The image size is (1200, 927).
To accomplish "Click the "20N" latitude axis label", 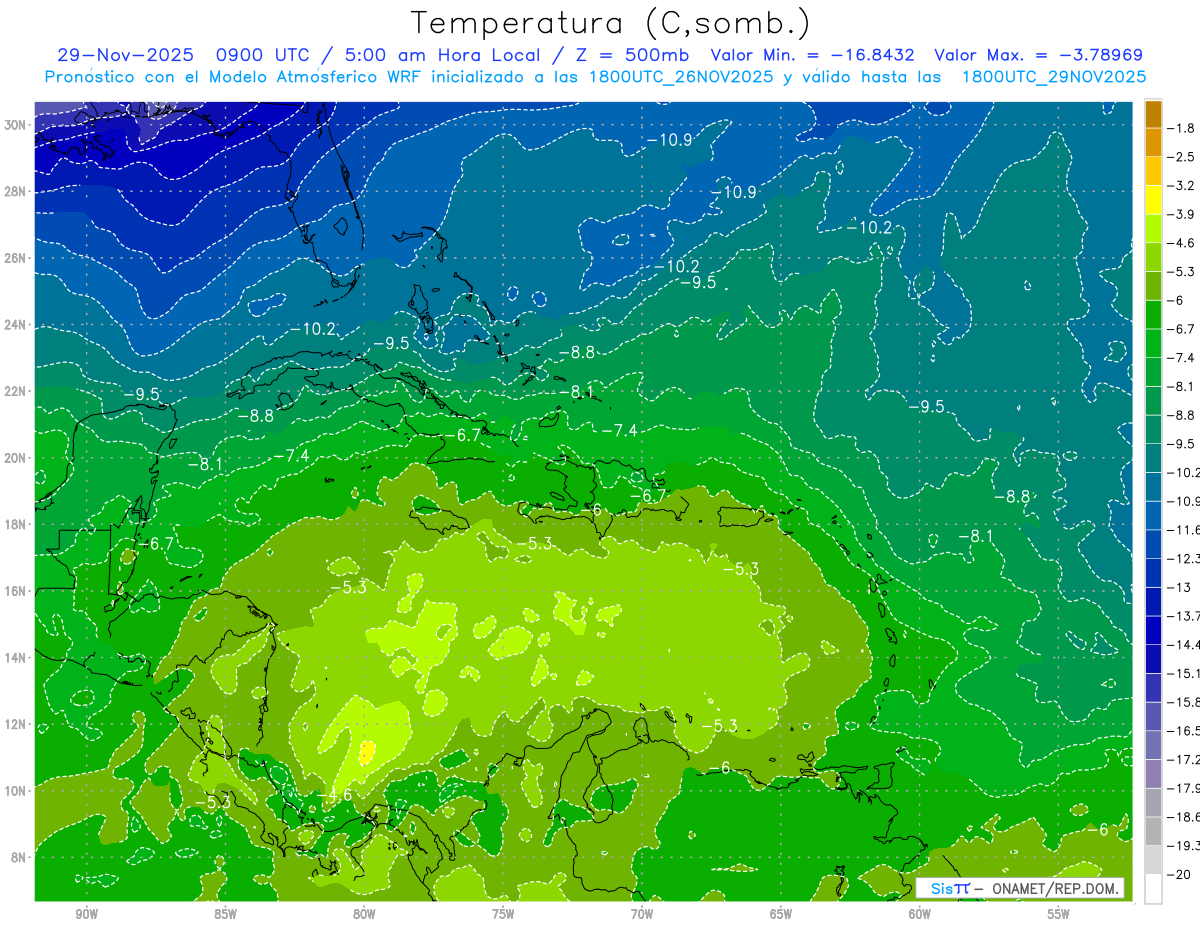I will [16, 457].
